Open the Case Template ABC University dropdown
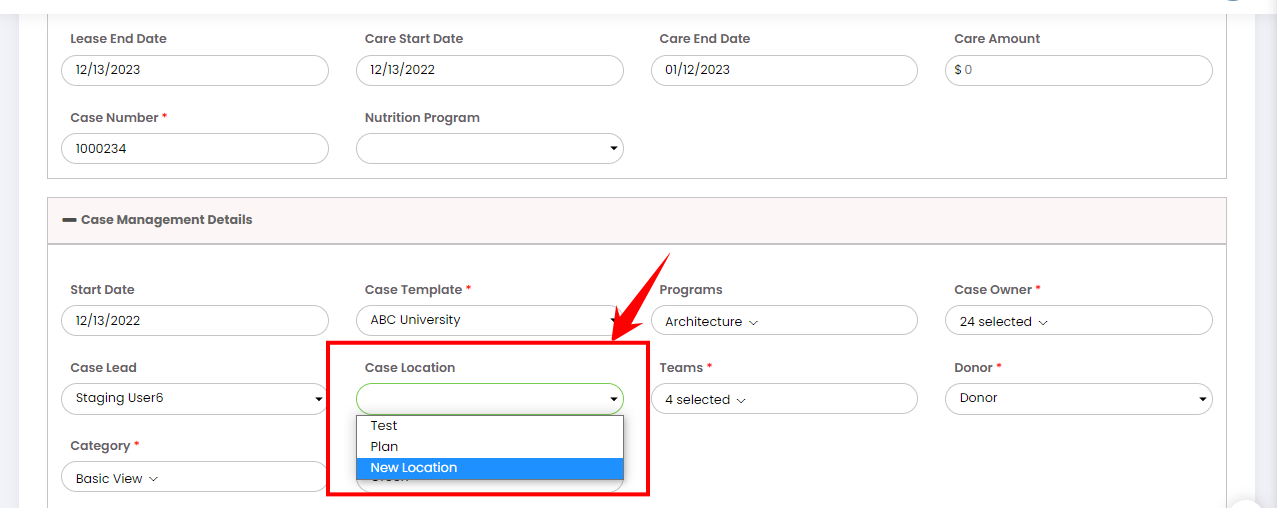This screenshot has width=1277, height=508. click(x=490, y=320)
